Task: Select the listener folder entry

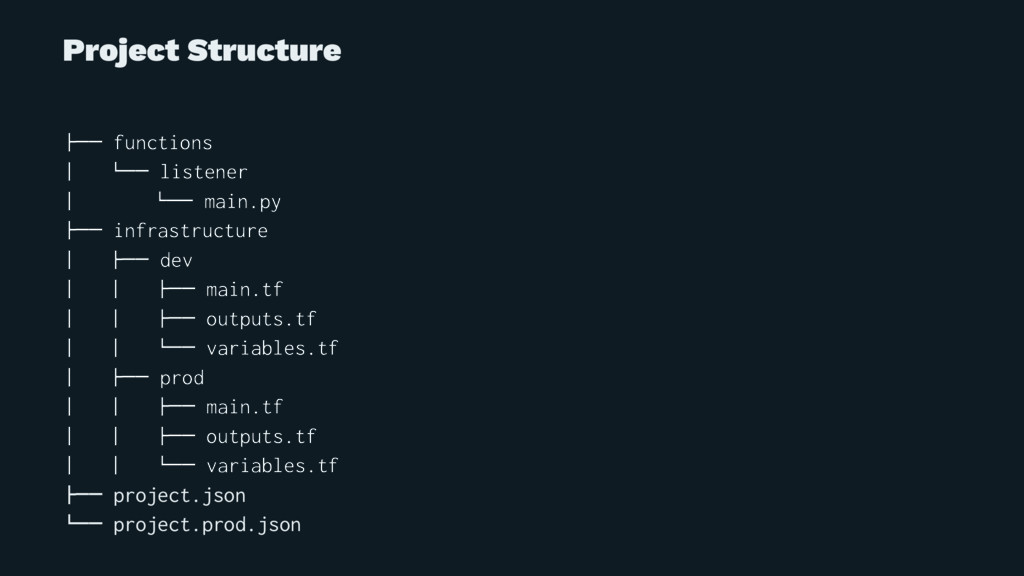Action: (204, 172)
